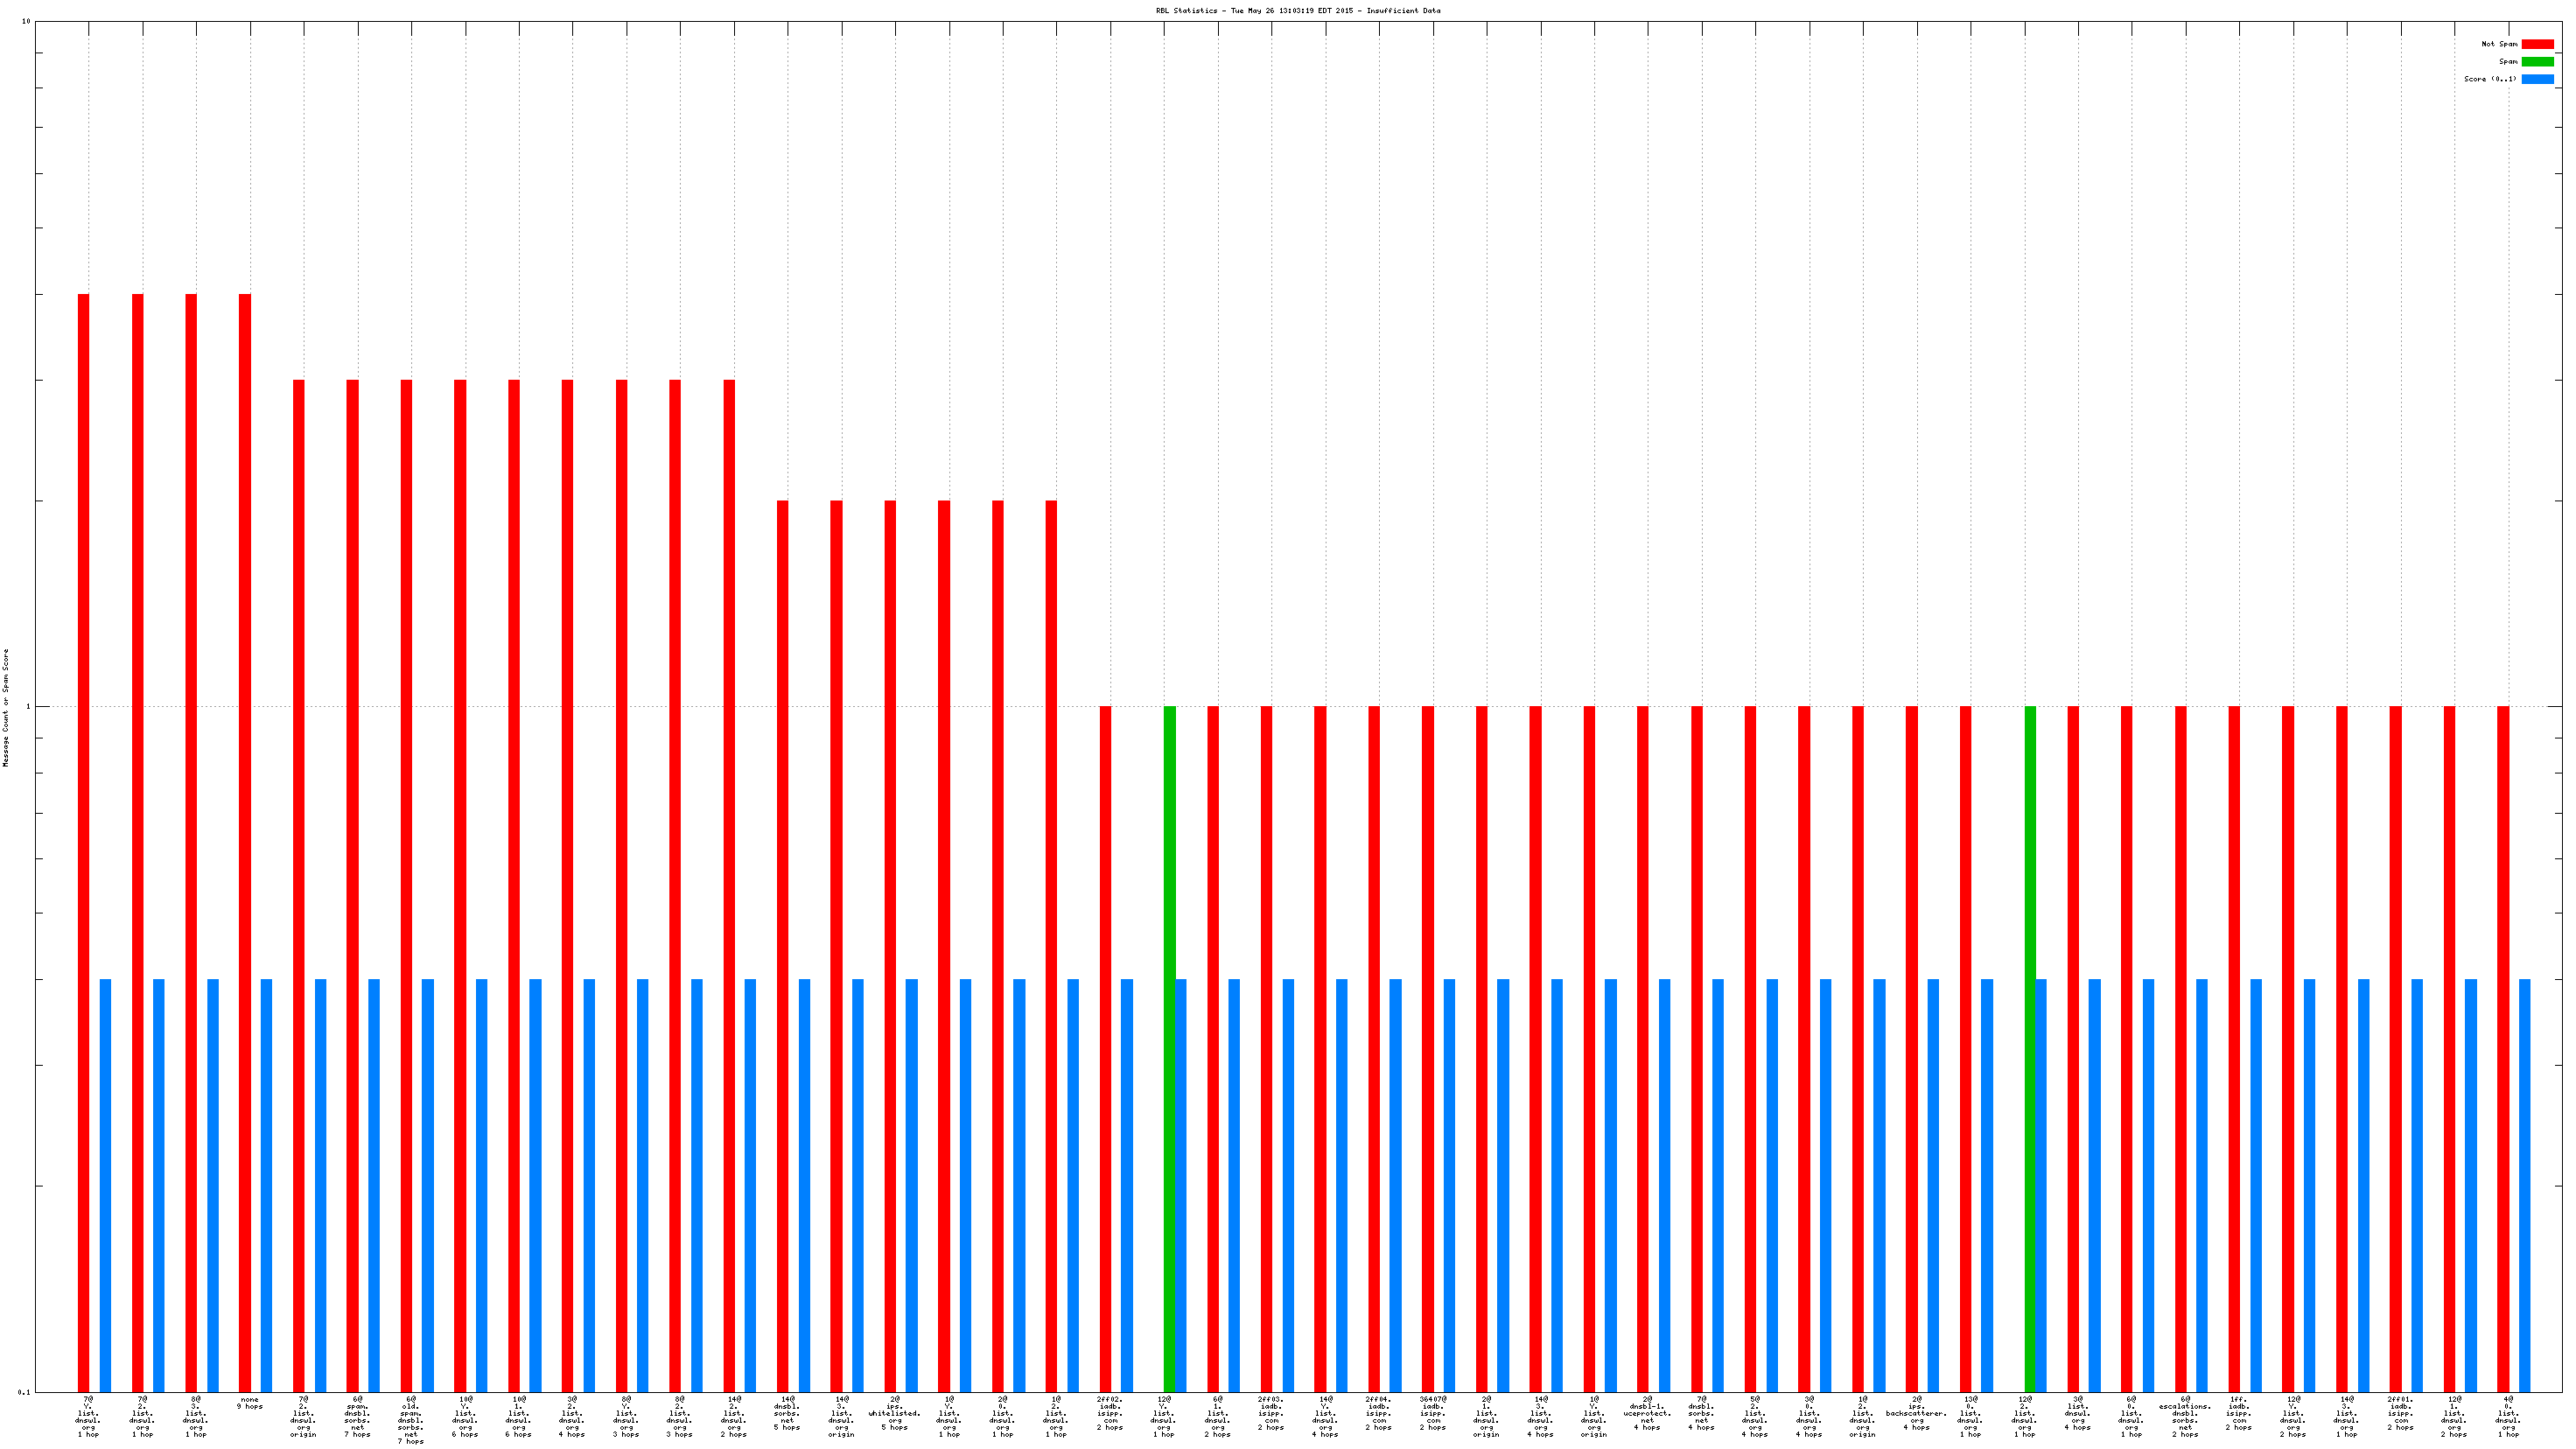The height and width of the screenshot is (1449, 2576).
Task: Click the blue Score legend swatch
Action: click(2537, 79)
